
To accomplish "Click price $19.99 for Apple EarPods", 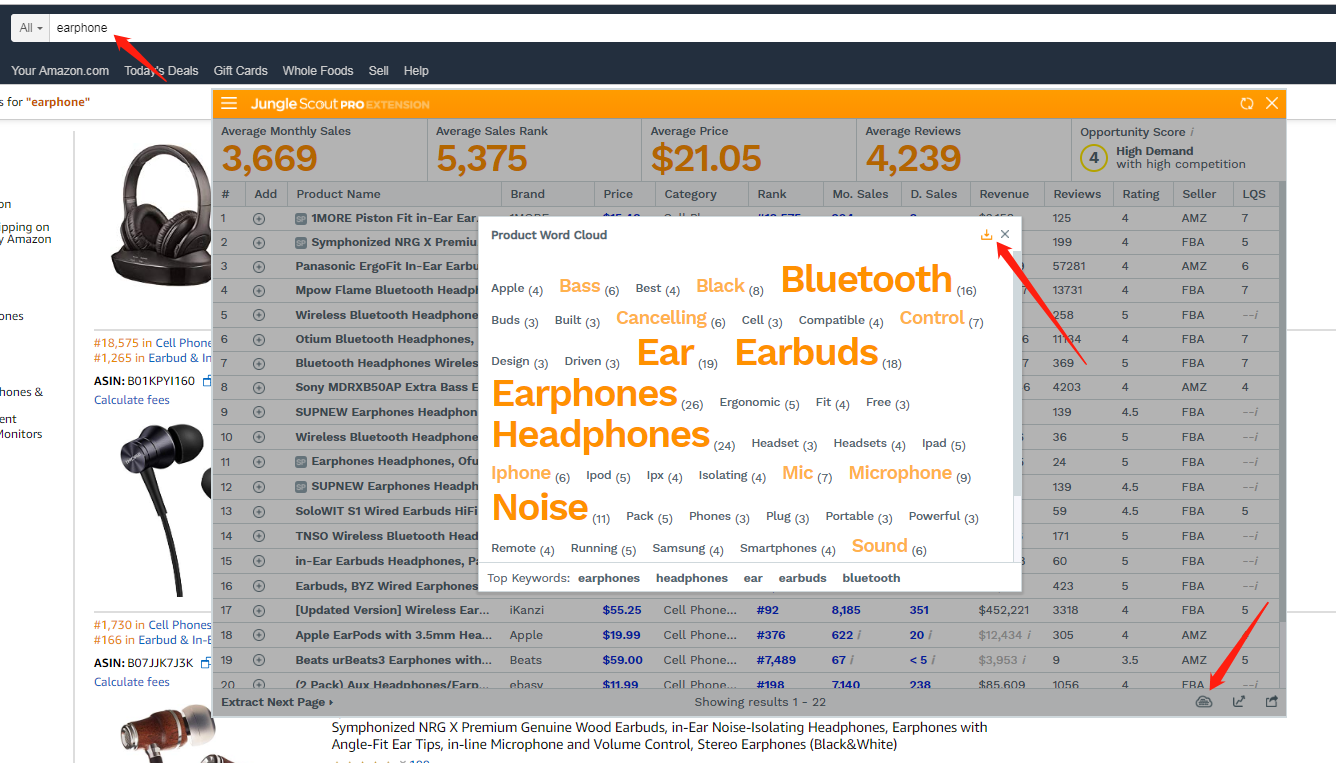I will [x=621, y=635].
